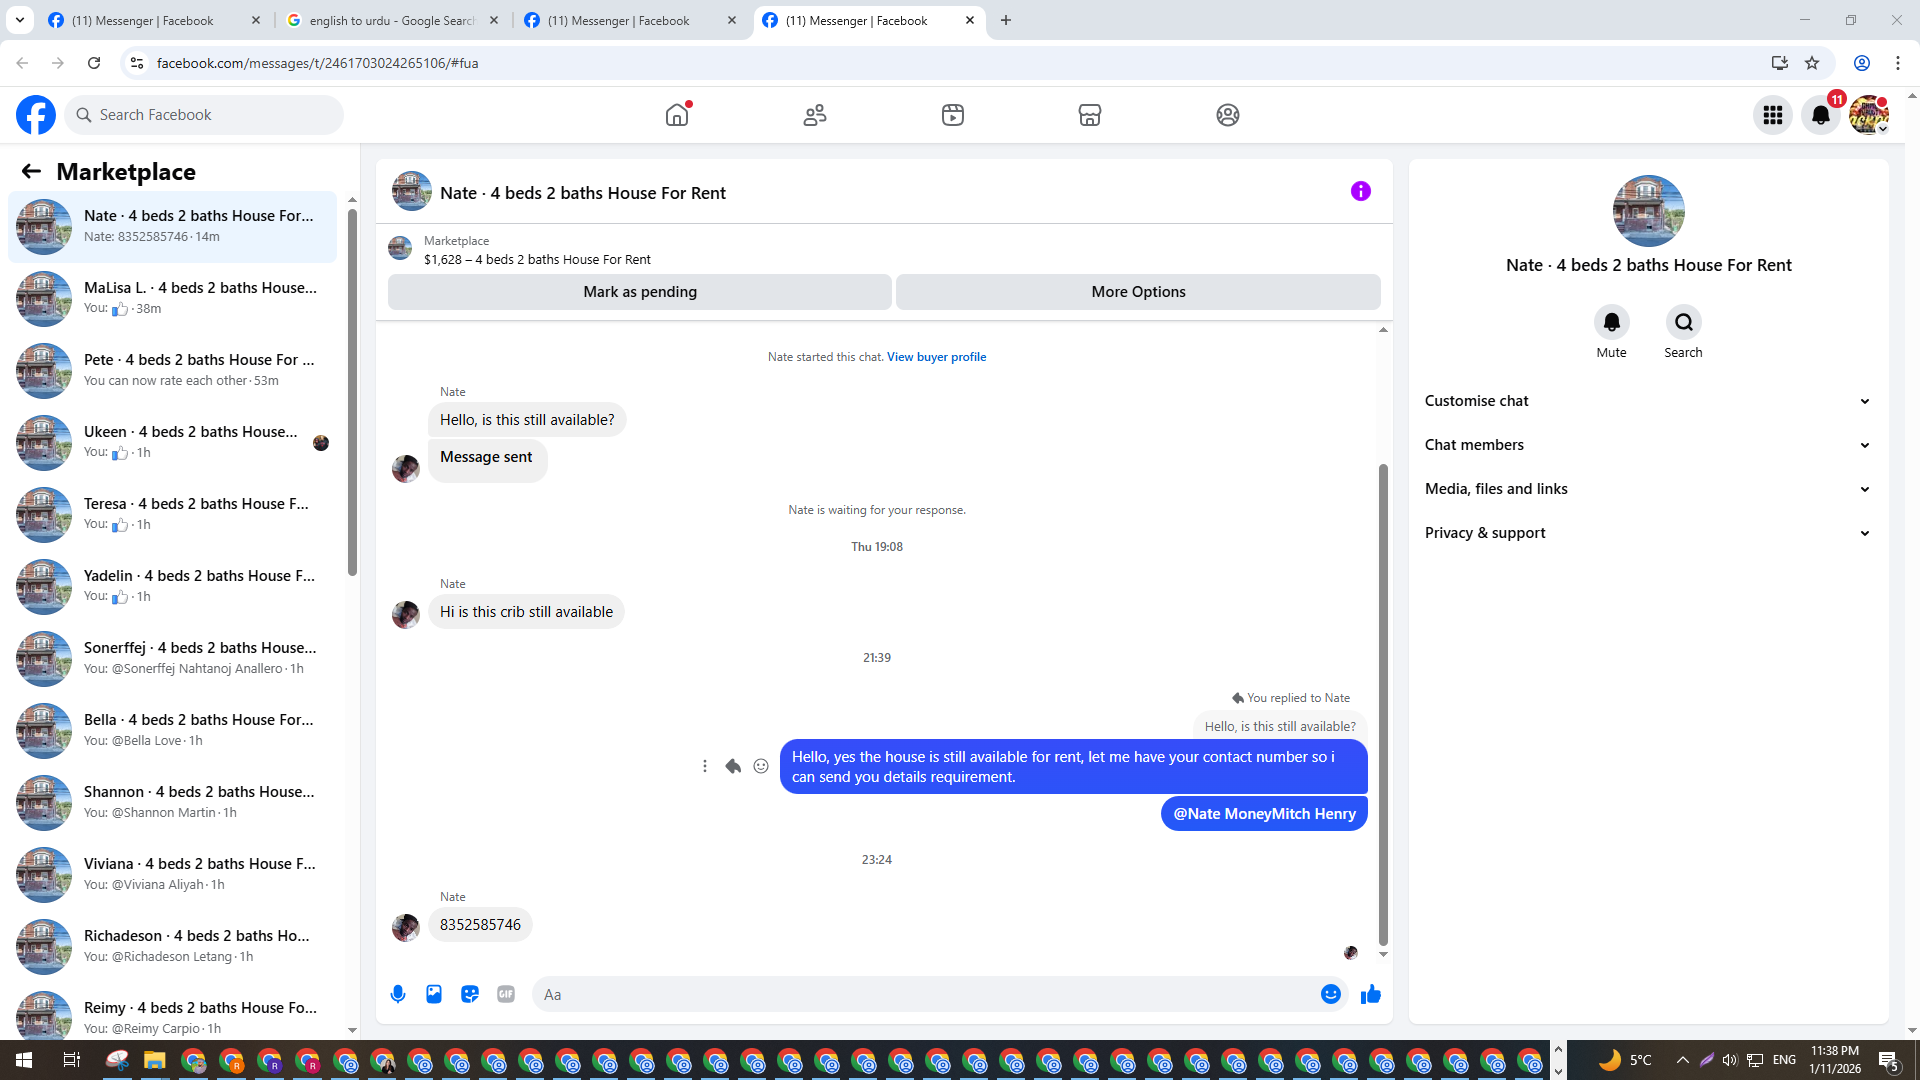Click Mark as pending button
Screen dimensions: 1920x1080
(x=640, y=292)
